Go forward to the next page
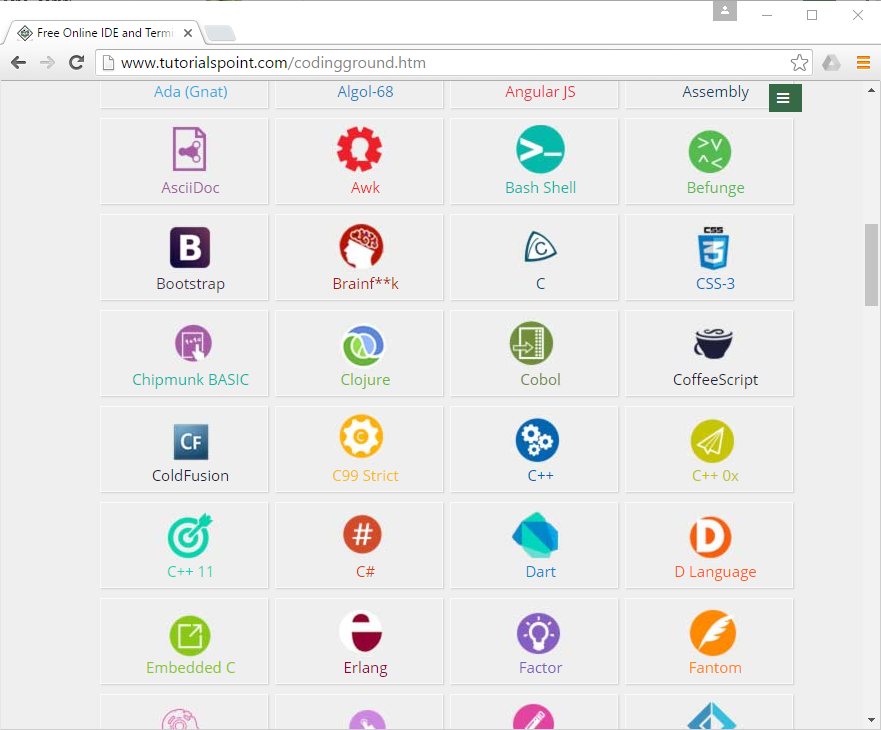 coord(48,62)
